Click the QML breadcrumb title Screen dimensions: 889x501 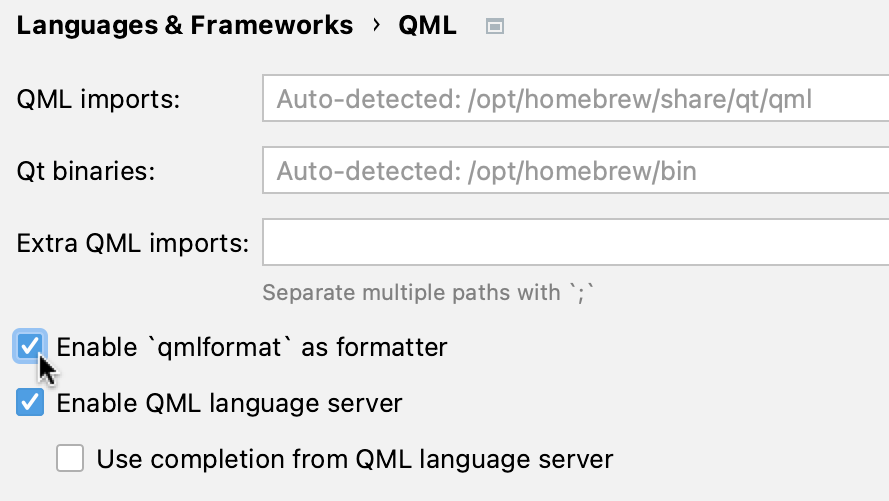tap(427, 26)
